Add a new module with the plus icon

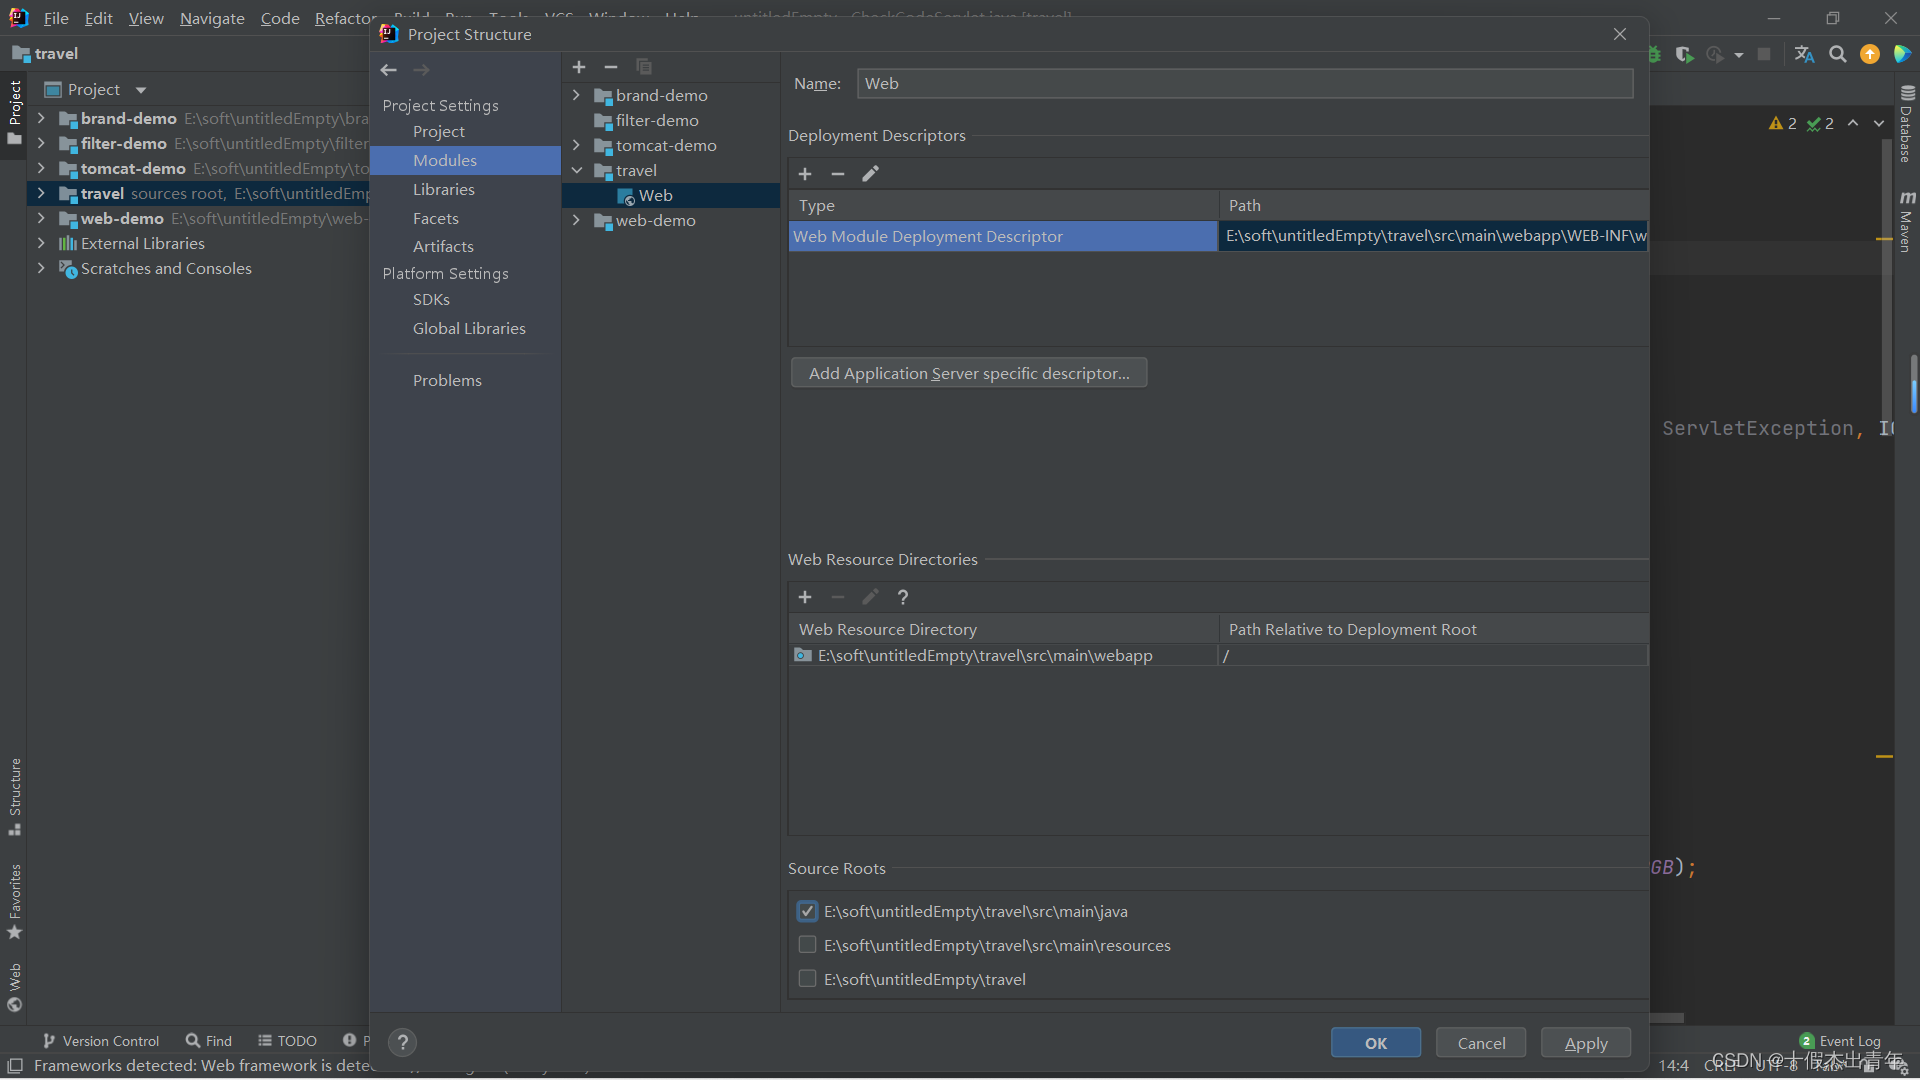click(579, 67)
